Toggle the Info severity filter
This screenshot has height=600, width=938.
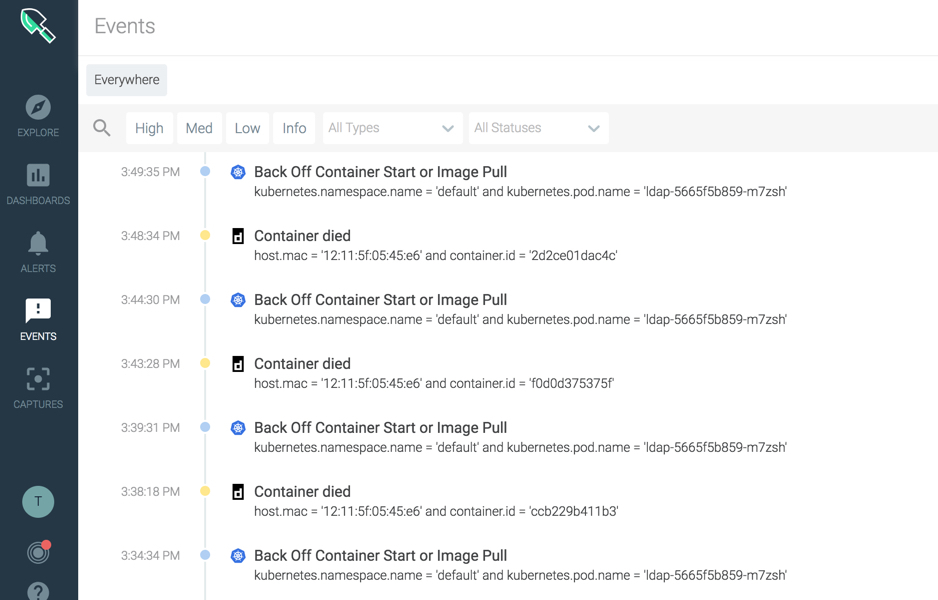point(294,128)
